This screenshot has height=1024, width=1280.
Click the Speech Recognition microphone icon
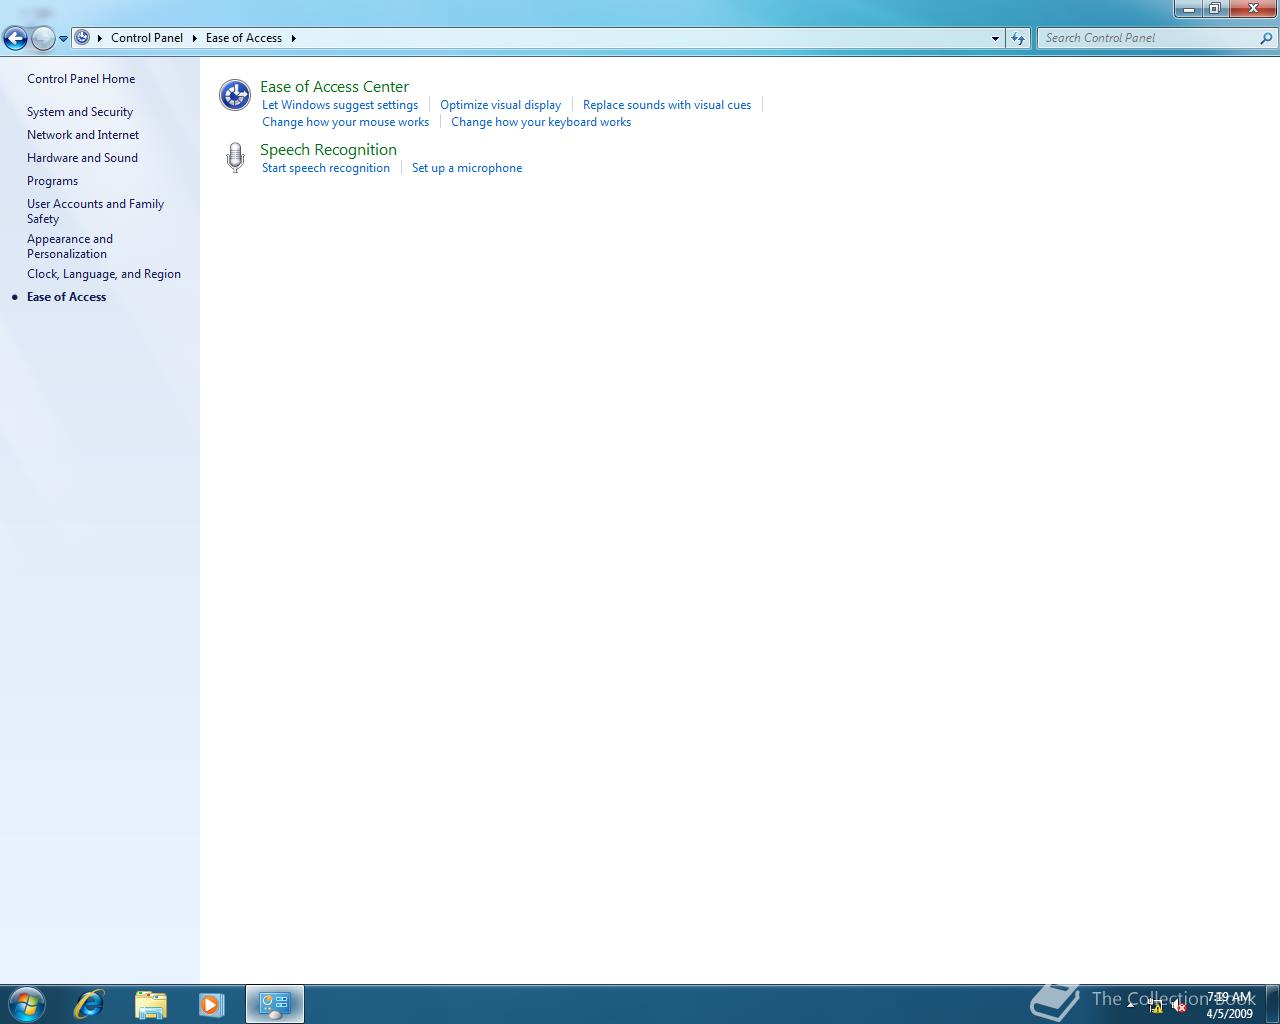coord(235,158)
